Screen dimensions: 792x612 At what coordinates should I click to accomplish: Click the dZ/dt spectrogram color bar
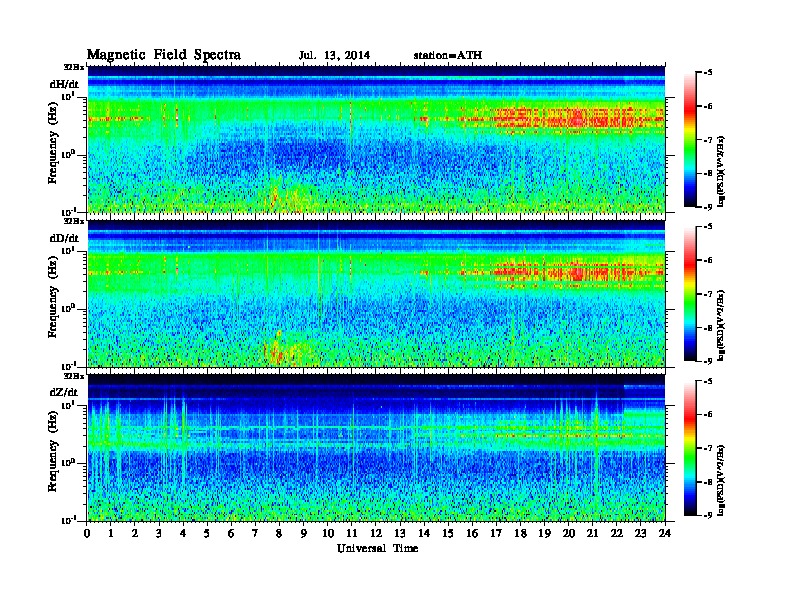pyautogui.click(x=690, y=448)
